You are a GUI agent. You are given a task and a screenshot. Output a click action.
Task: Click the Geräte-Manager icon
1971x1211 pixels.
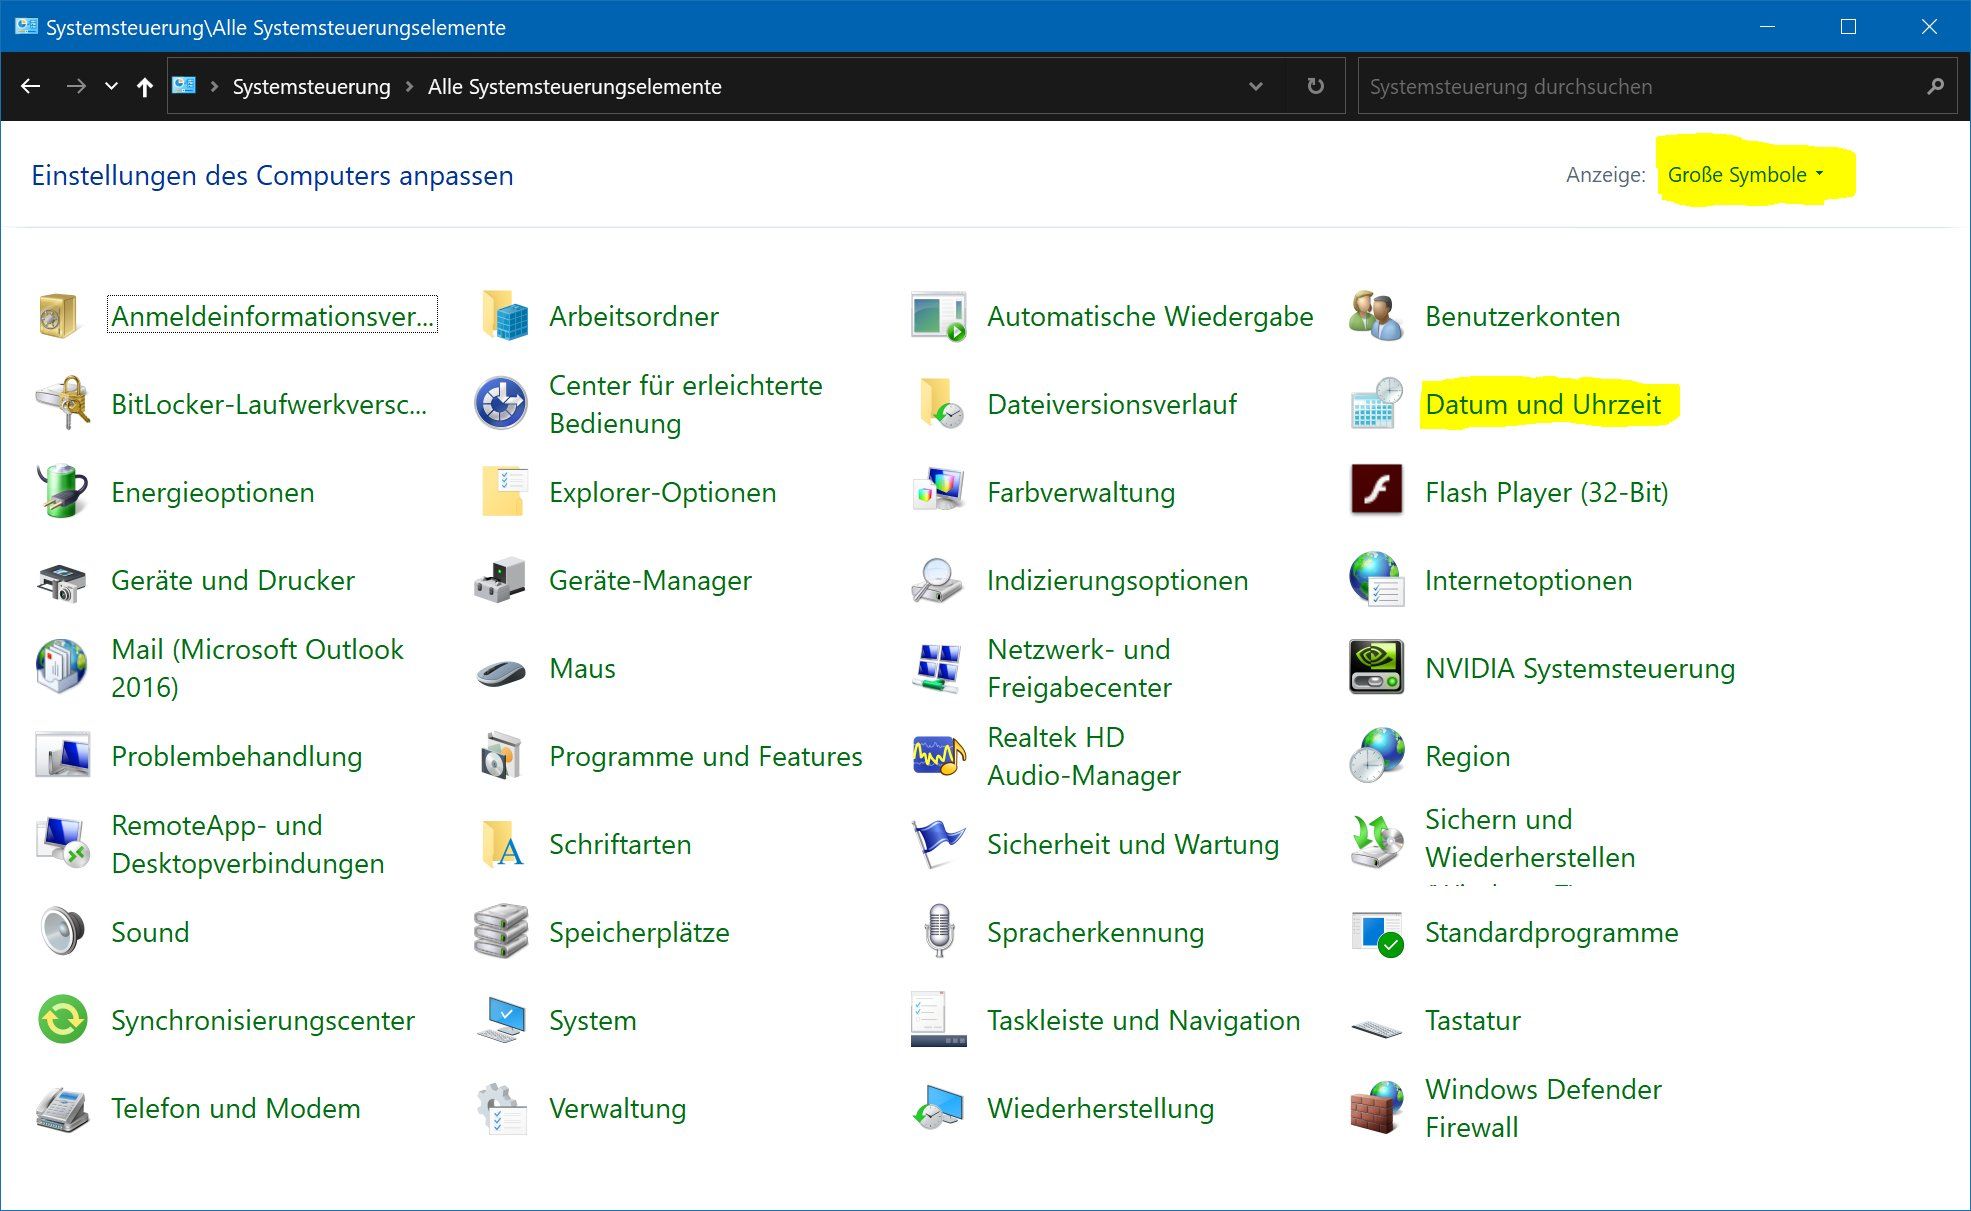point(500,580)
